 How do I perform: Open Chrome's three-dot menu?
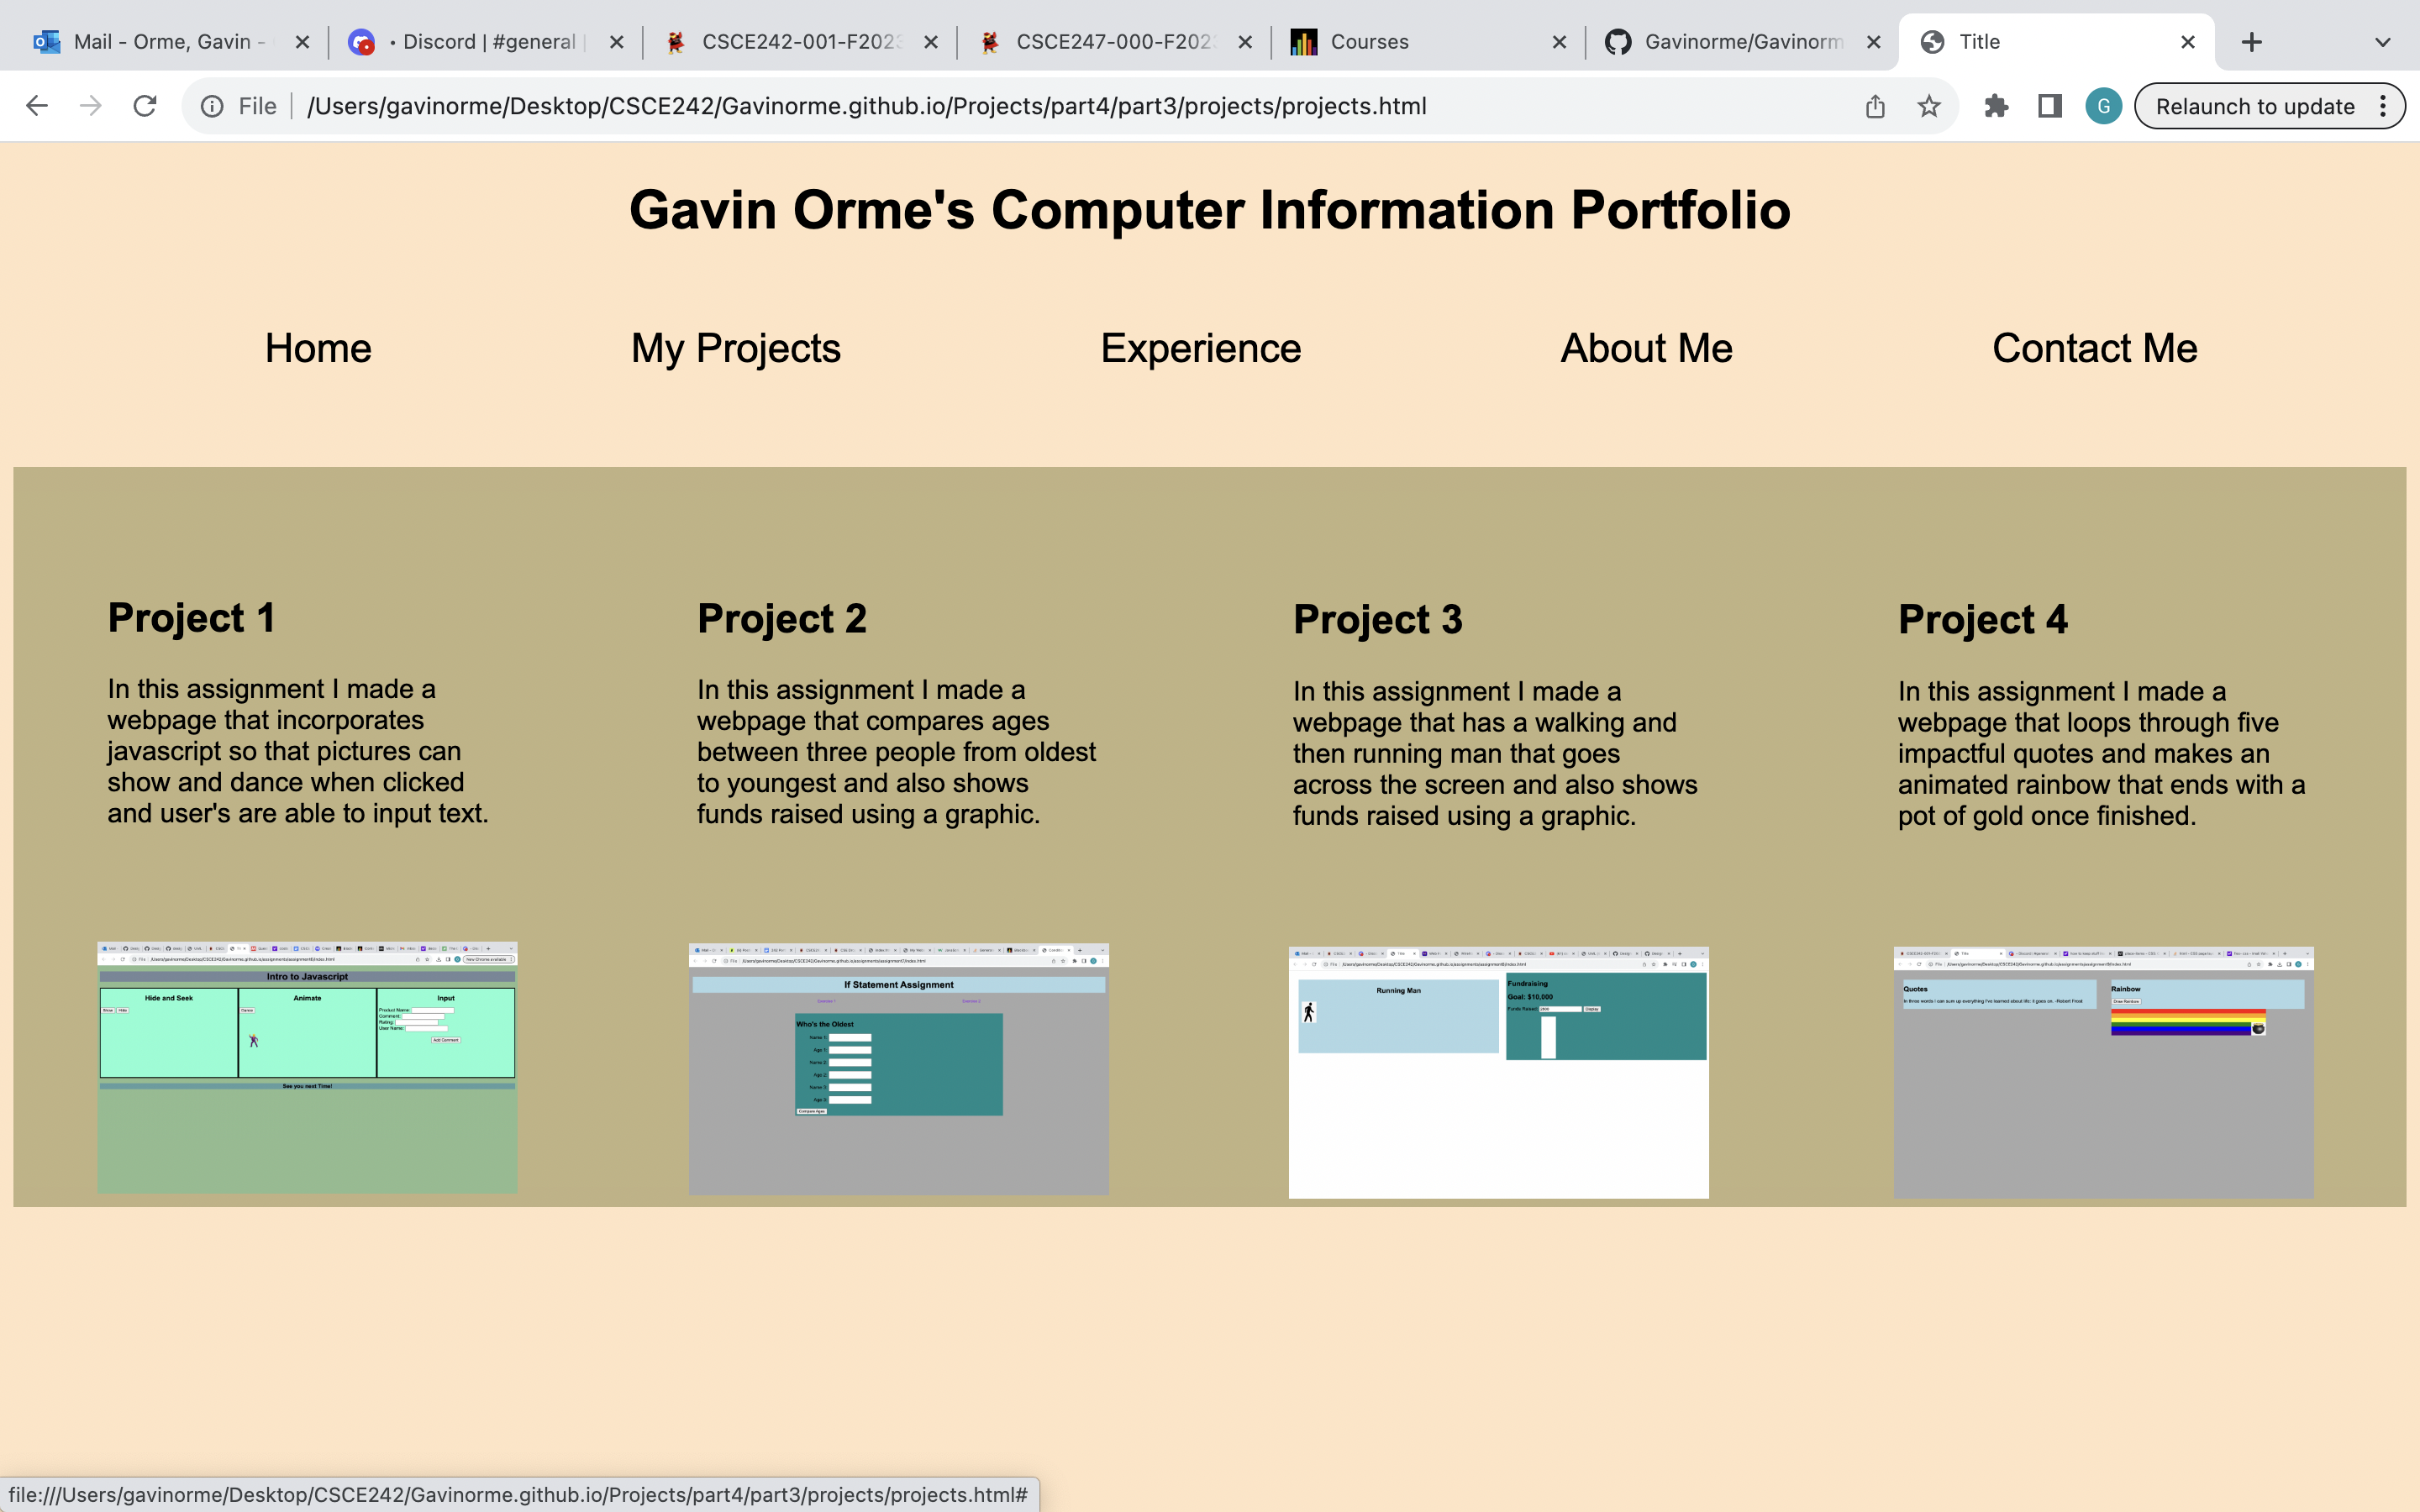click(x=2384, y=106)
